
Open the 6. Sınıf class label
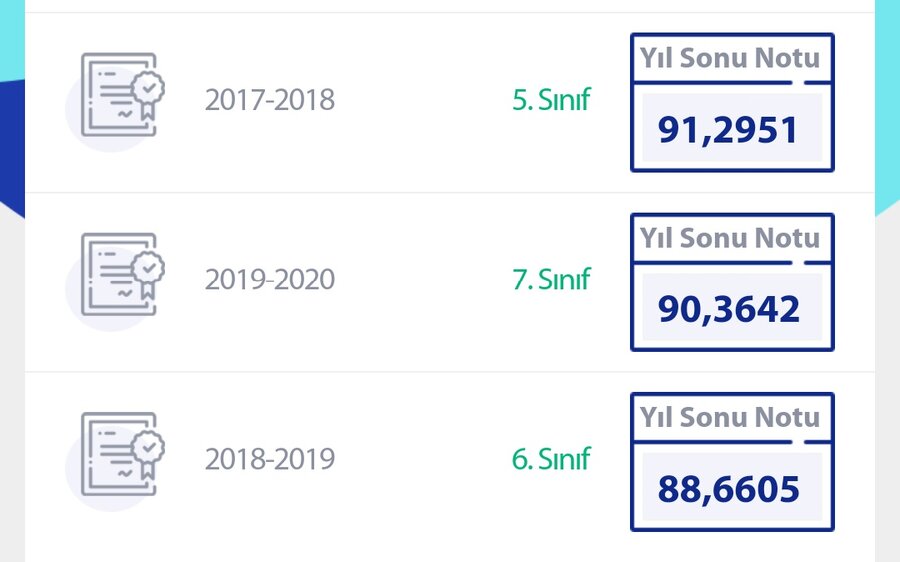pos(551,460)
